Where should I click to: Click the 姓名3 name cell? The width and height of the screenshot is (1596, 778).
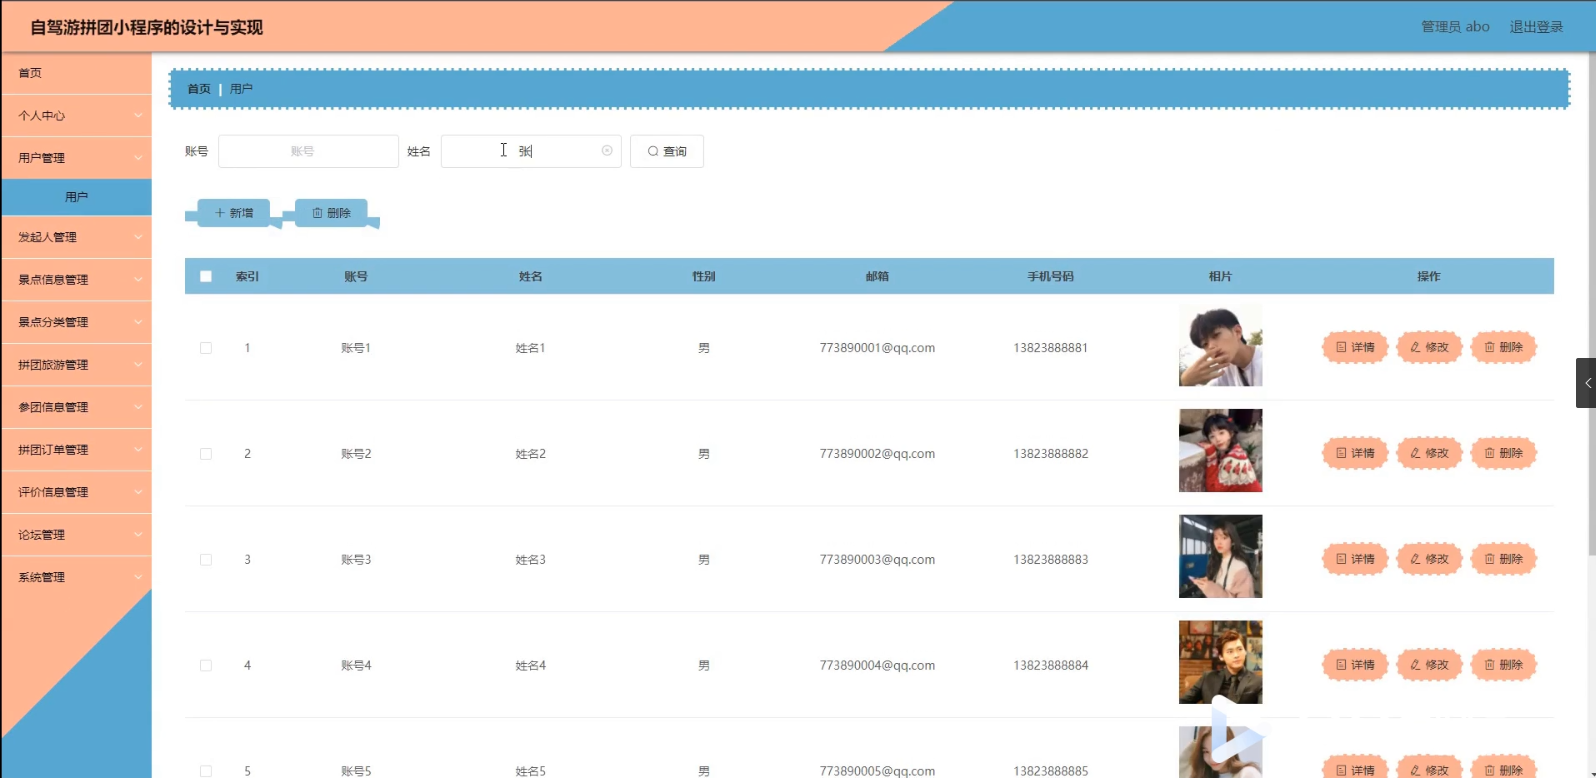(x=530, y=560)
